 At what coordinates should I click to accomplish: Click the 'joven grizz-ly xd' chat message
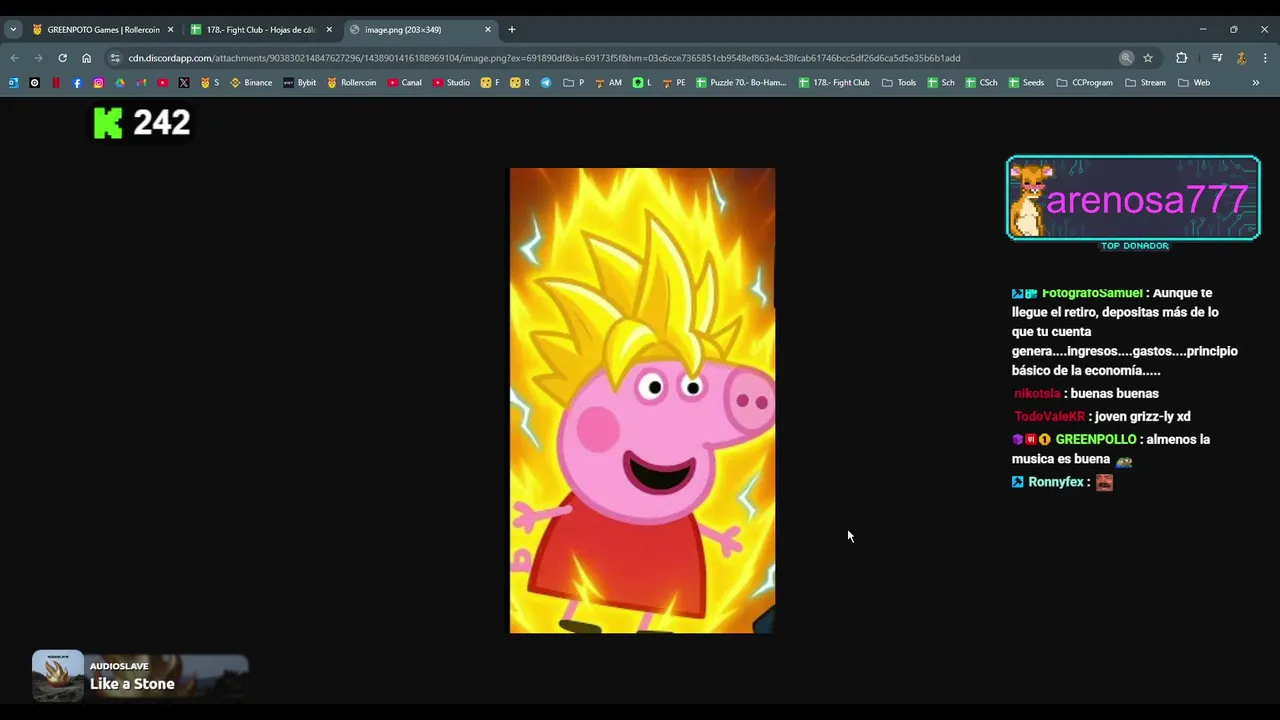pyautogui.click(x=1143, y=417)
